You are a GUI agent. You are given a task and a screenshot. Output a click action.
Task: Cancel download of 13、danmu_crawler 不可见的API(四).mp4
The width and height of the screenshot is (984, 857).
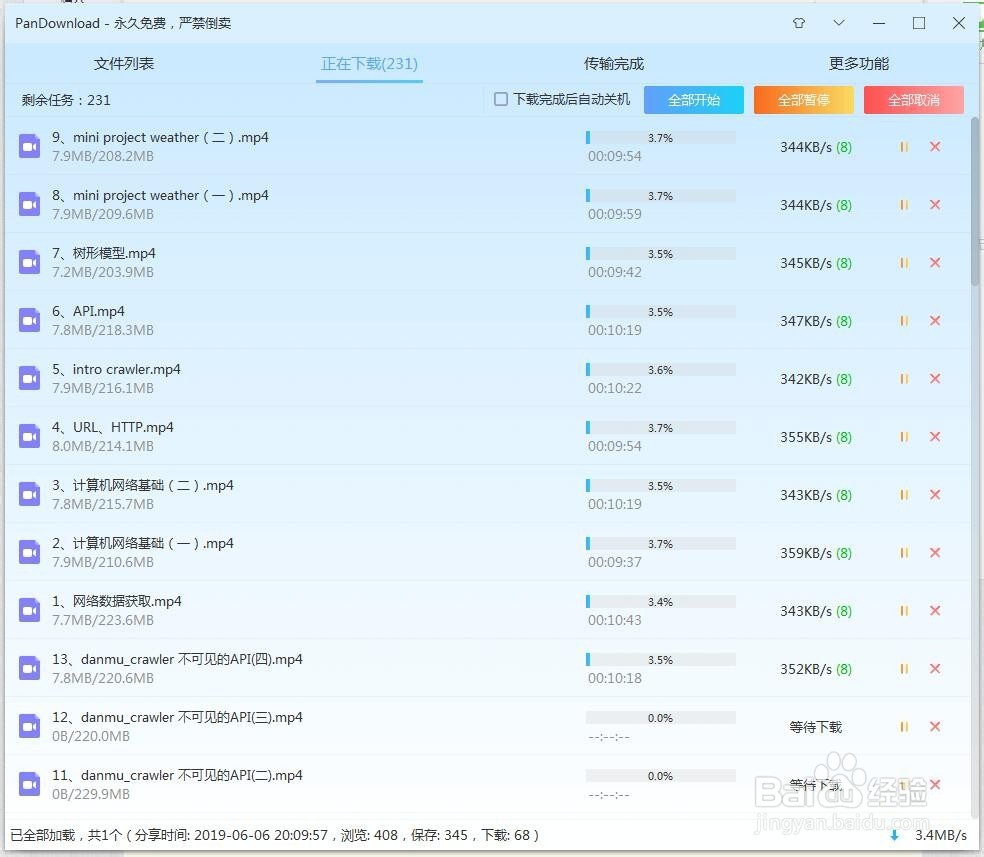935,669
